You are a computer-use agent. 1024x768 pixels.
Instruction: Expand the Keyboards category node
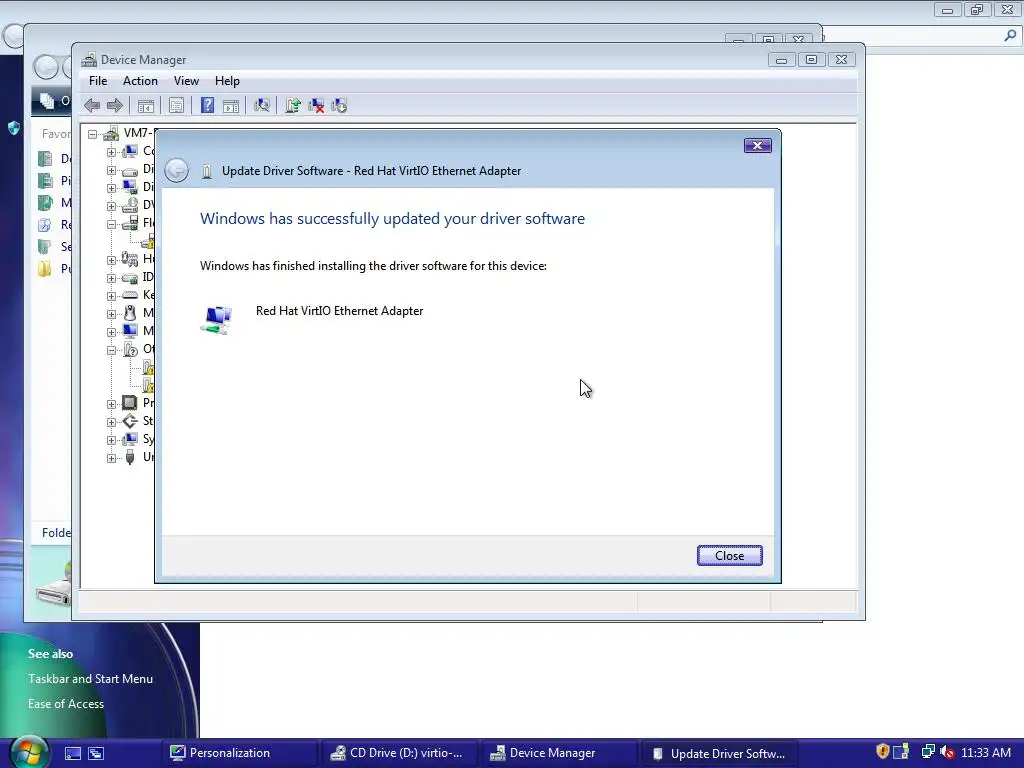pos(111,296)
